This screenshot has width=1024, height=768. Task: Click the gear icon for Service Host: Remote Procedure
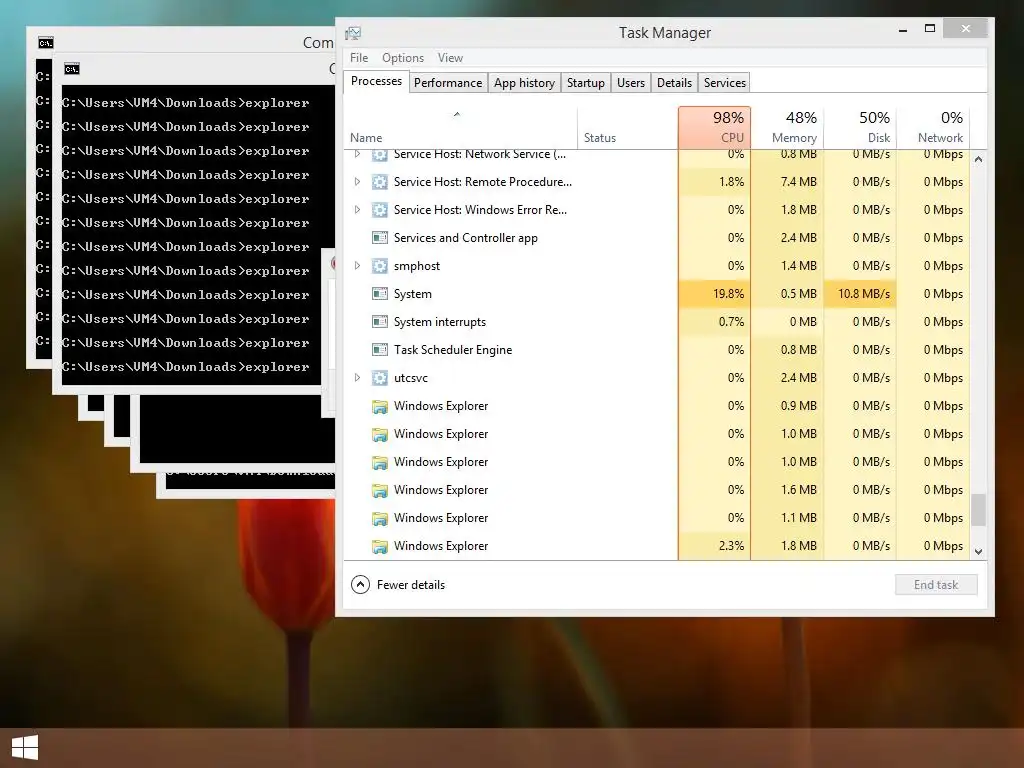click(379, 182)
